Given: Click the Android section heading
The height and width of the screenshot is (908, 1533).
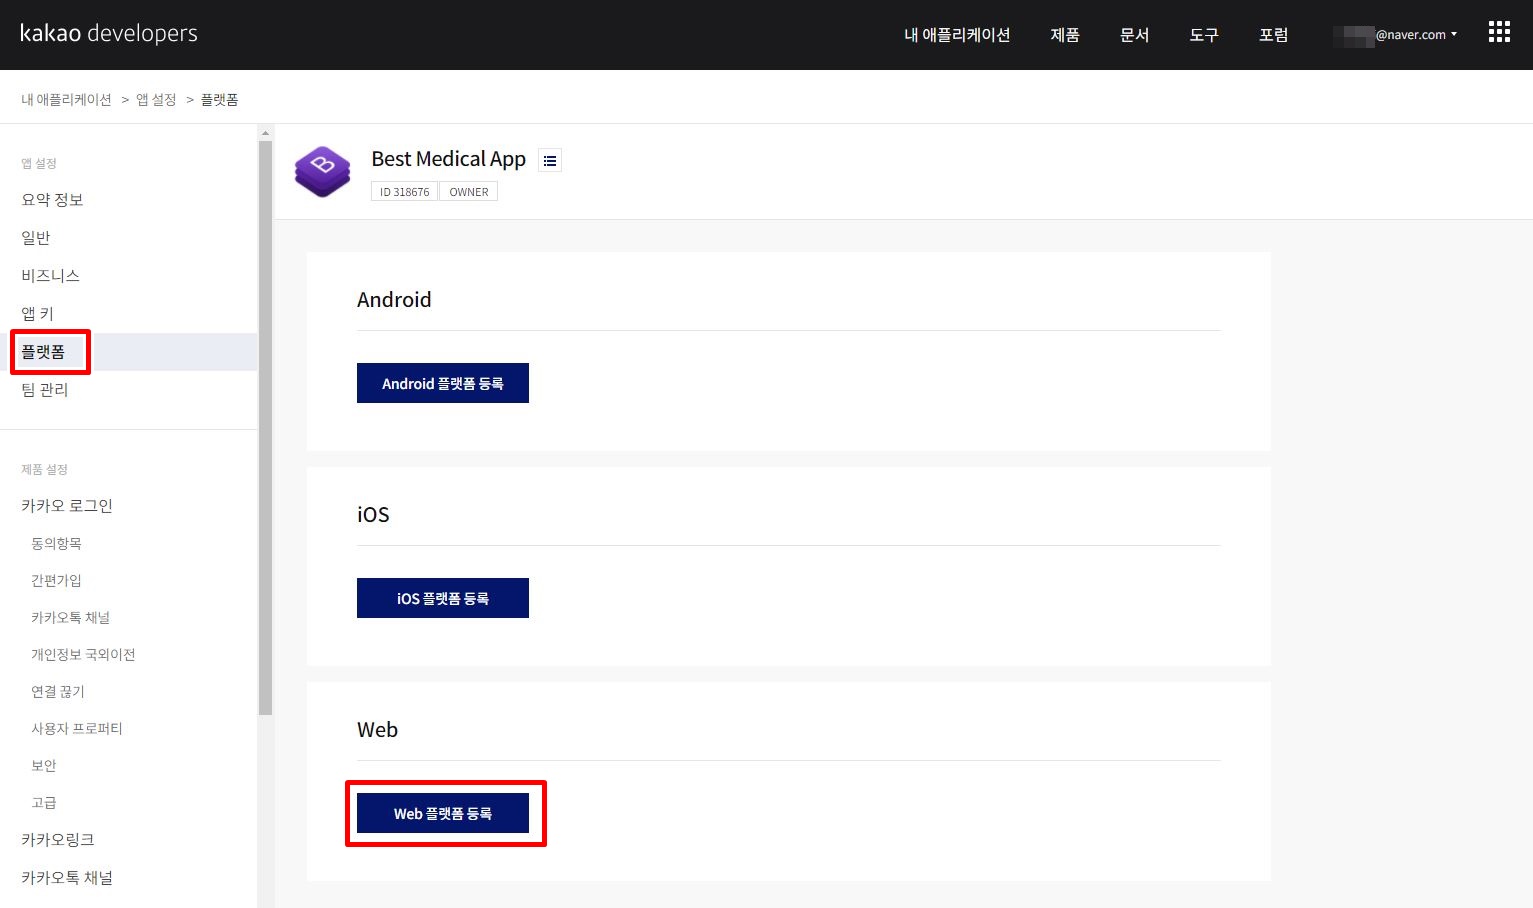Looking at the screenshot, I should click(394, 300).
